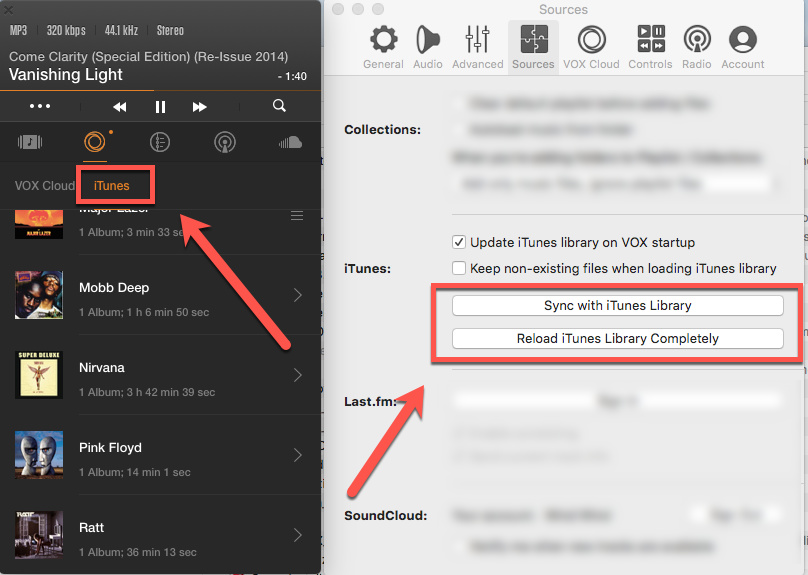This screenshot has height=575, width=808.
Task: Enable Keep non-existing files when loading iTunes
Action: pos(459,268)
